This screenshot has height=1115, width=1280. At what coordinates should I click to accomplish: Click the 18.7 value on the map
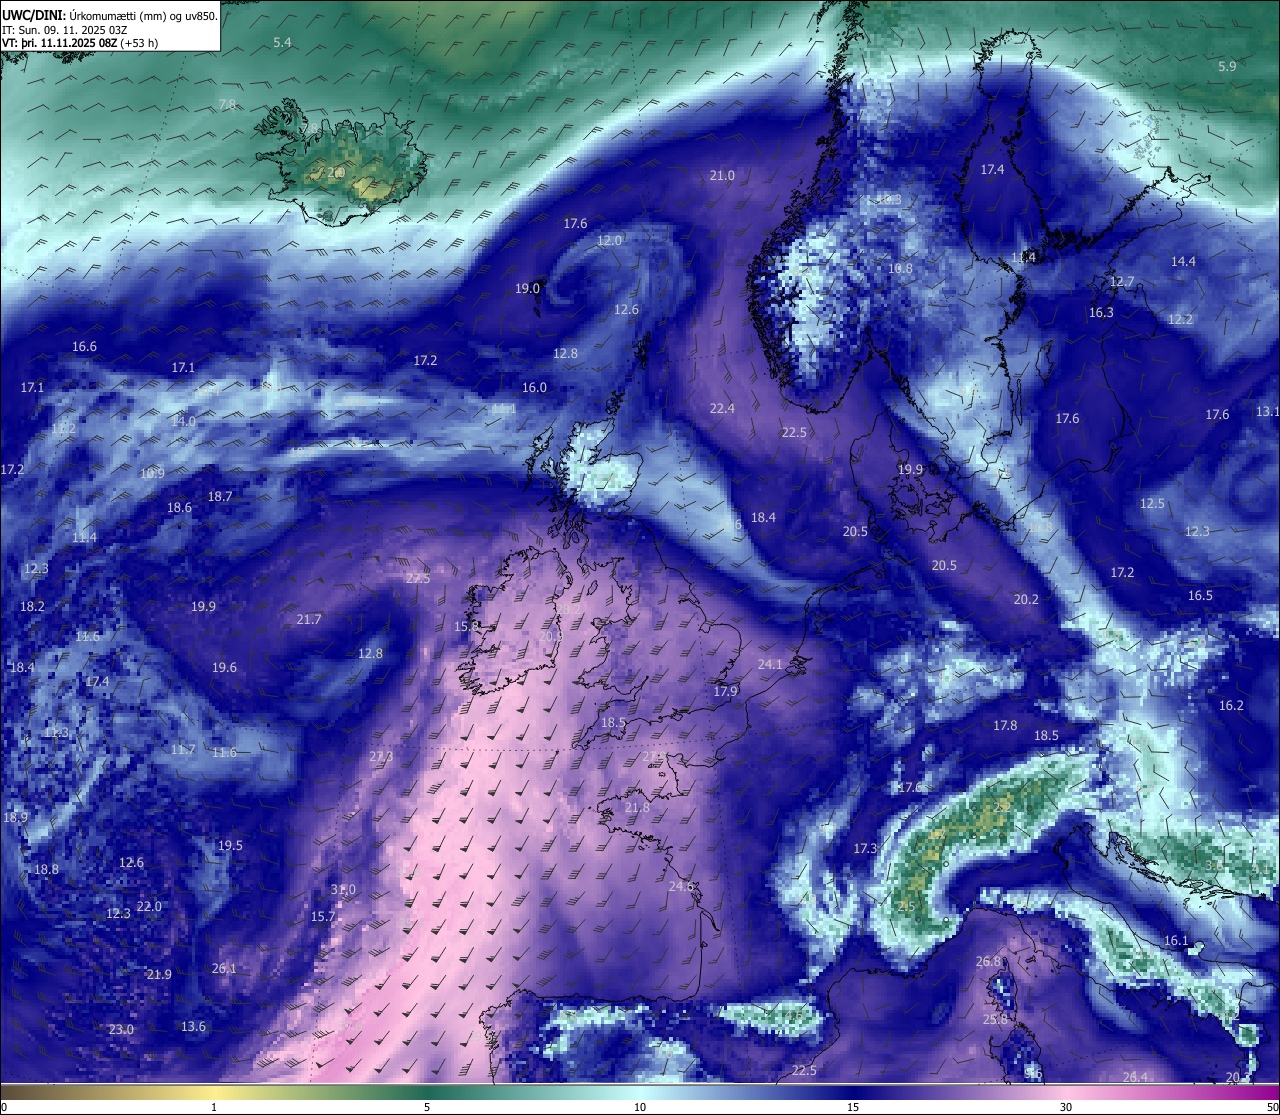[x=220, y=496]
